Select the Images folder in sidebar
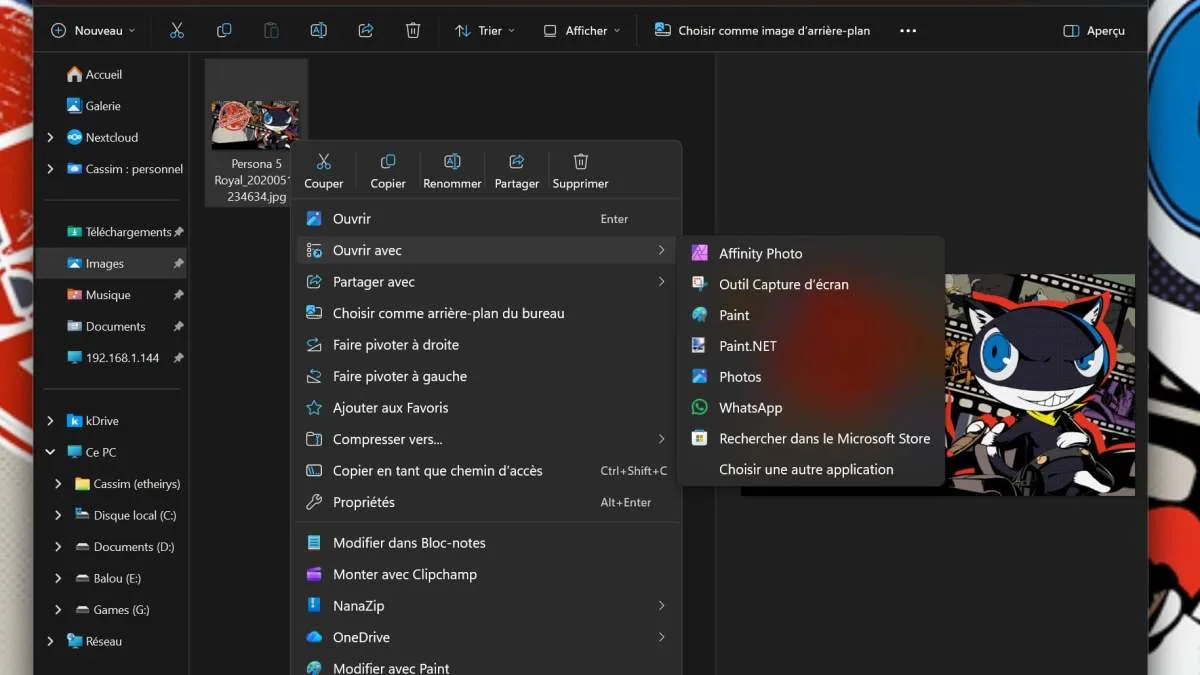The height and width of the screenshot is (675, 1200). tap(112, 264)
